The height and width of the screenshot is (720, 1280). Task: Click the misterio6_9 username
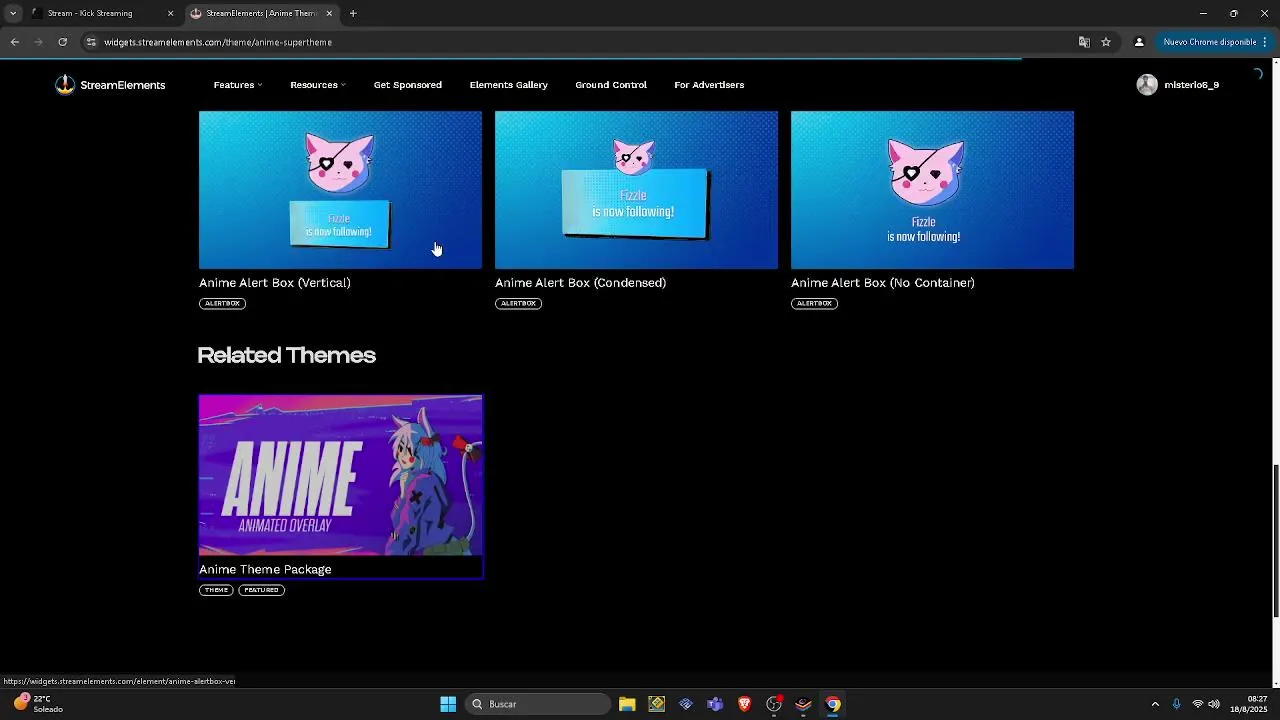(1191, 85)
